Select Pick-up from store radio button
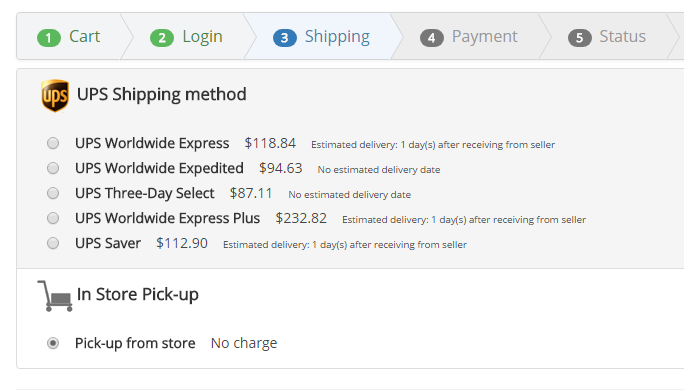The width and height of the screenshot is (684, 390). point(53,343)
